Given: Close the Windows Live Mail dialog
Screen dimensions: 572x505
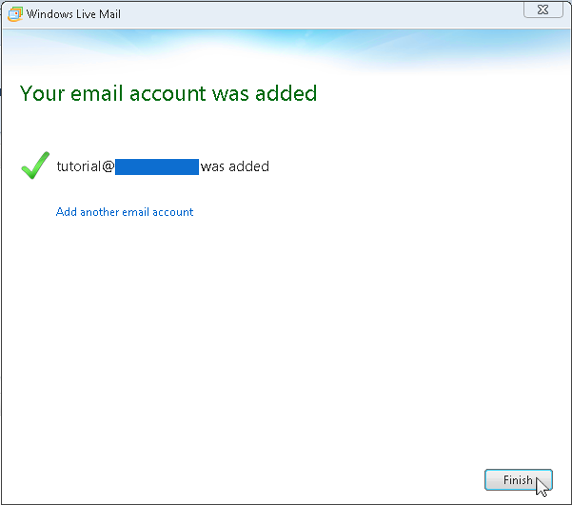Looking at the screenshot, I should pyautogui.click(x=543, y=9).
